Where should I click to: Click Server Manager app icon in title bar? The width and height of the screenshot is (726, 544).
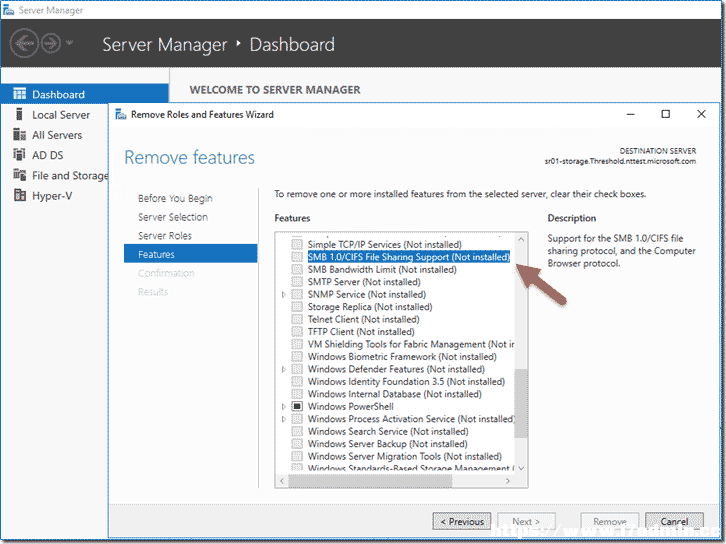click(8, 10)
